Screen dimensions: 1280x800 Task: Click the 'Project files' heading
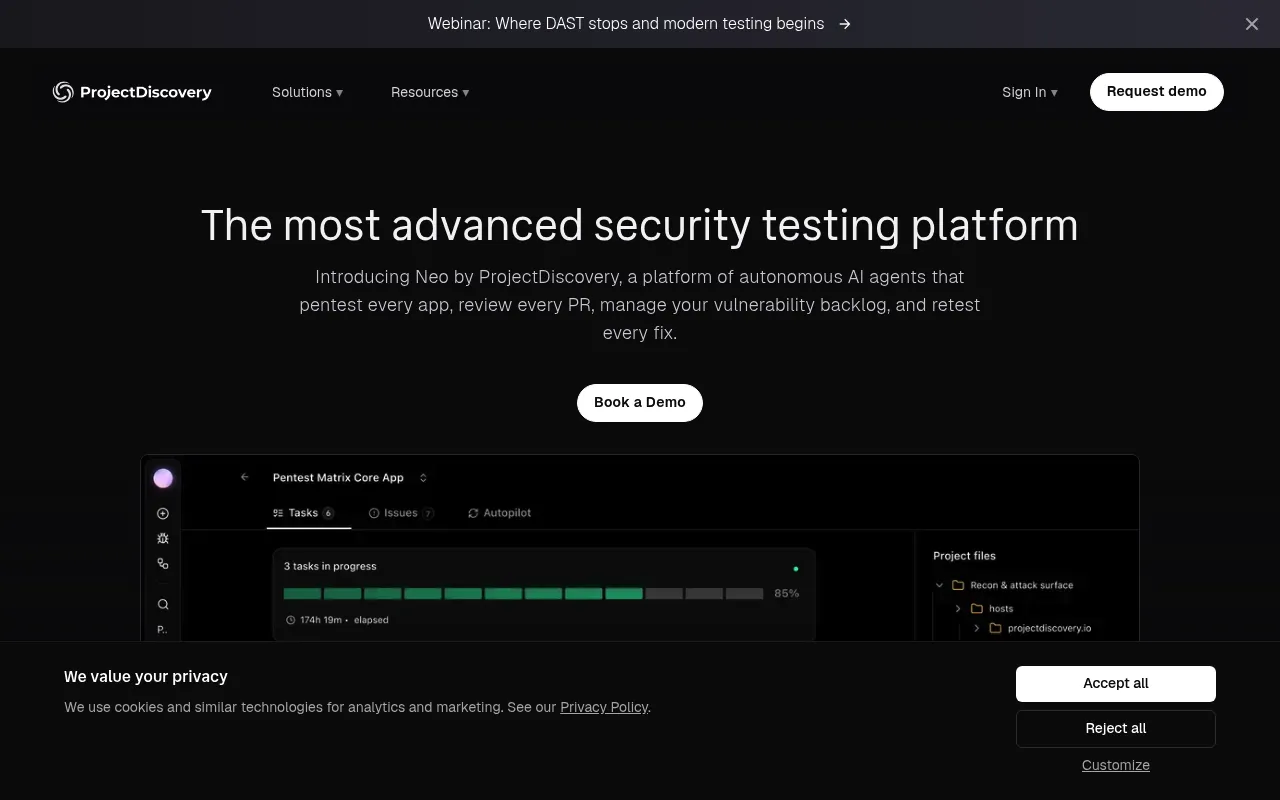tap(965, 556)
